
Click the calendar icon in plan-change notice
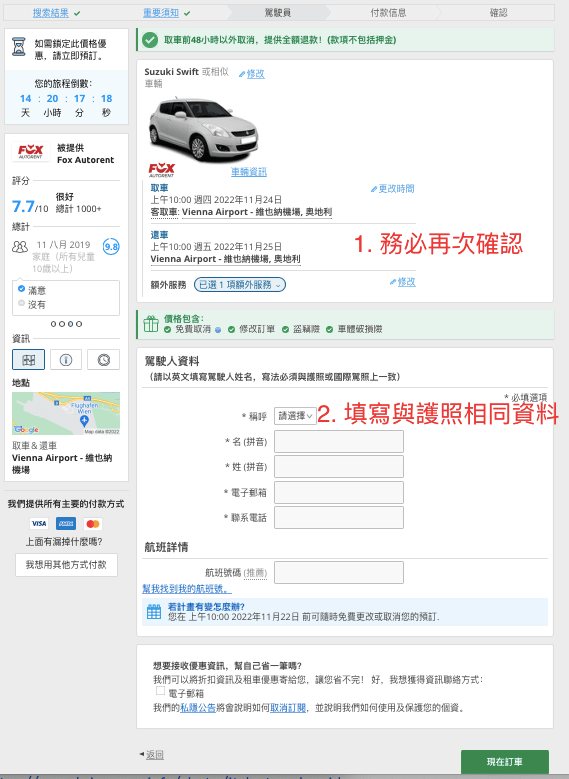pos(154,612)
